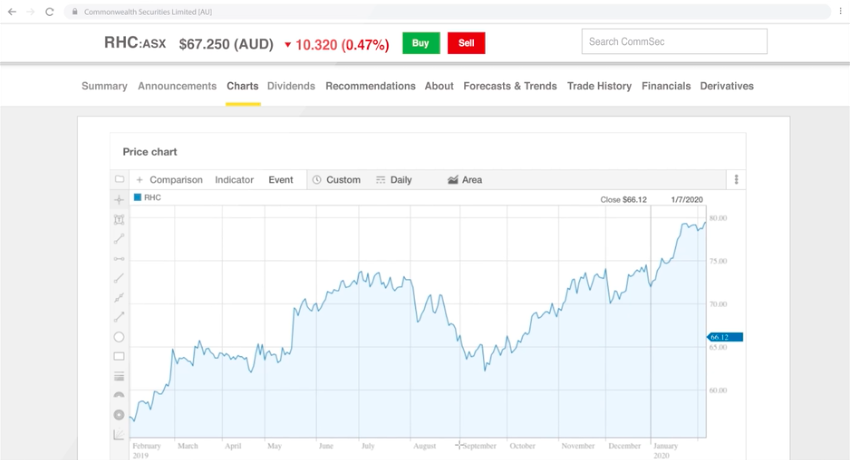Open the Custom date range selector
This screenshot has width=850, height=460.
click(337, 180)
